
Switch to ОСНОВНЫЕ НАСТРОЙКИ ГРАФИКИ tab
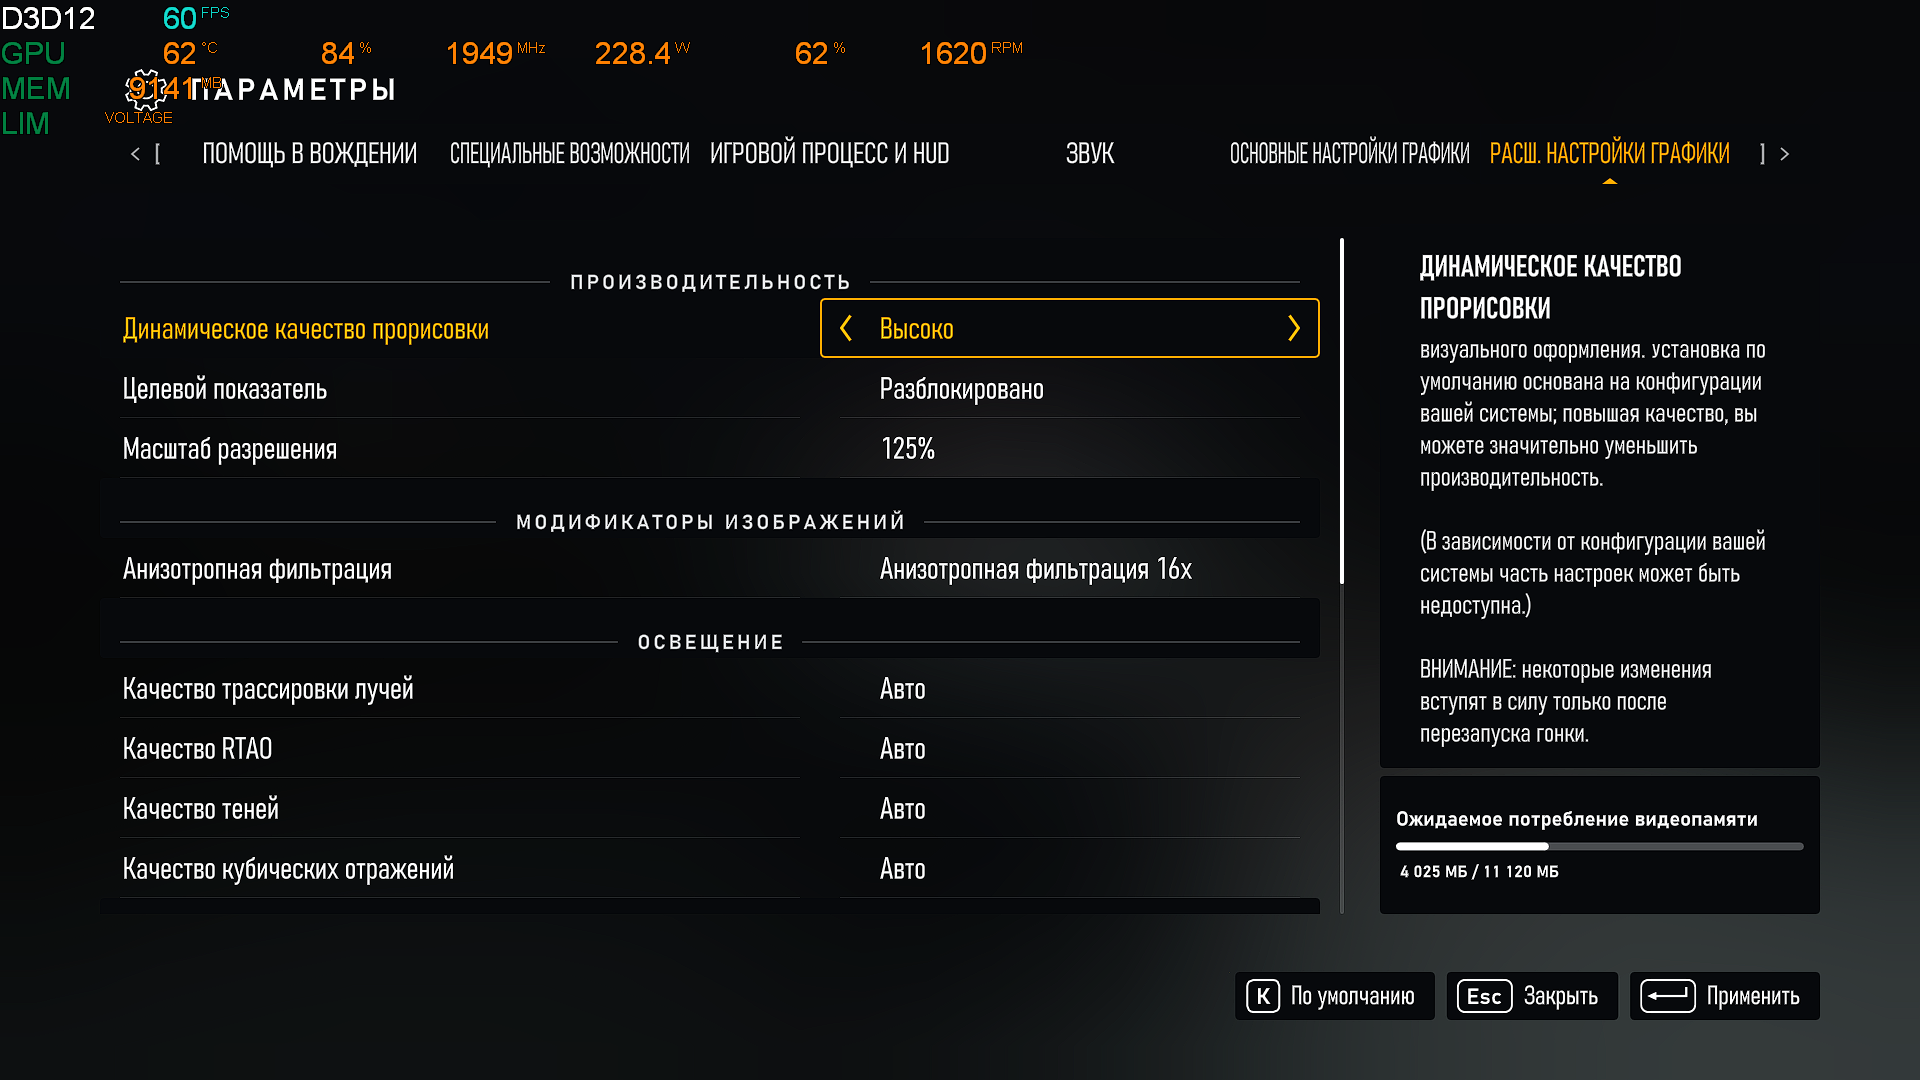tap(1349, 154)
